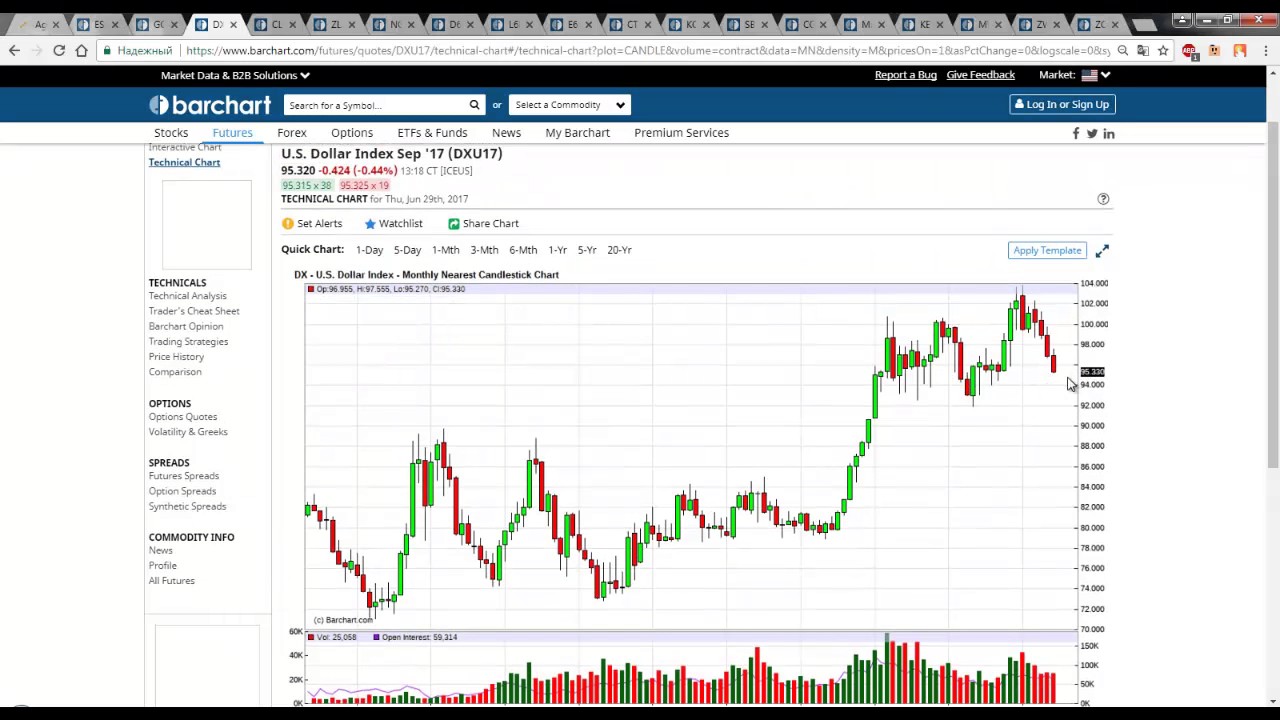
Task: Click into the Search for a Symbol field
Action: tap(375, 105)
